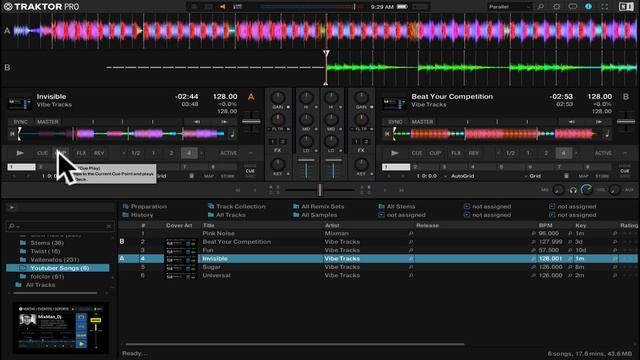Delete cue point trash icon on Deck A

click(x=191, y=176)
